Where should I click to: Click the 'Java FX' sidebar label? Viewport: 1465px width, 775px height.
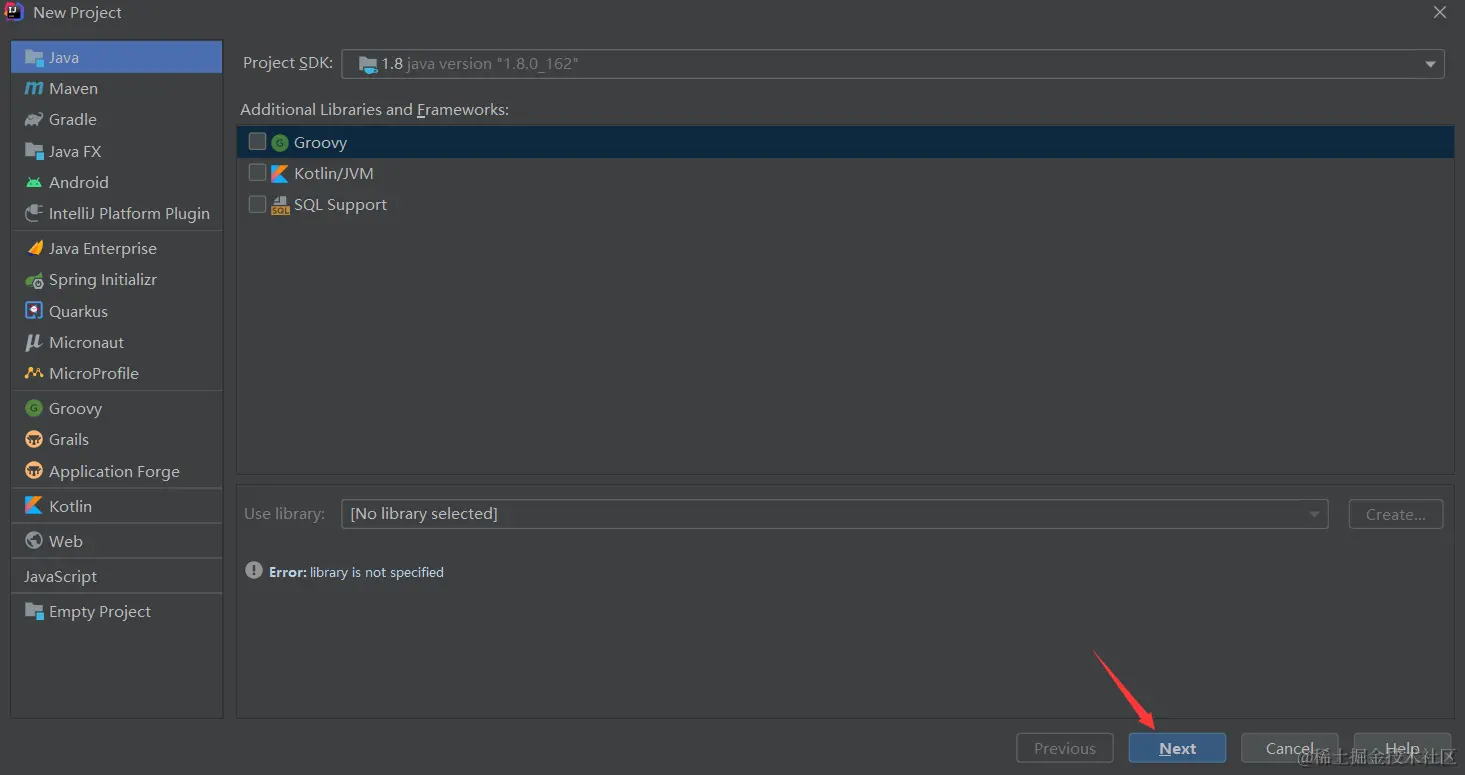(x=75, y=152)
